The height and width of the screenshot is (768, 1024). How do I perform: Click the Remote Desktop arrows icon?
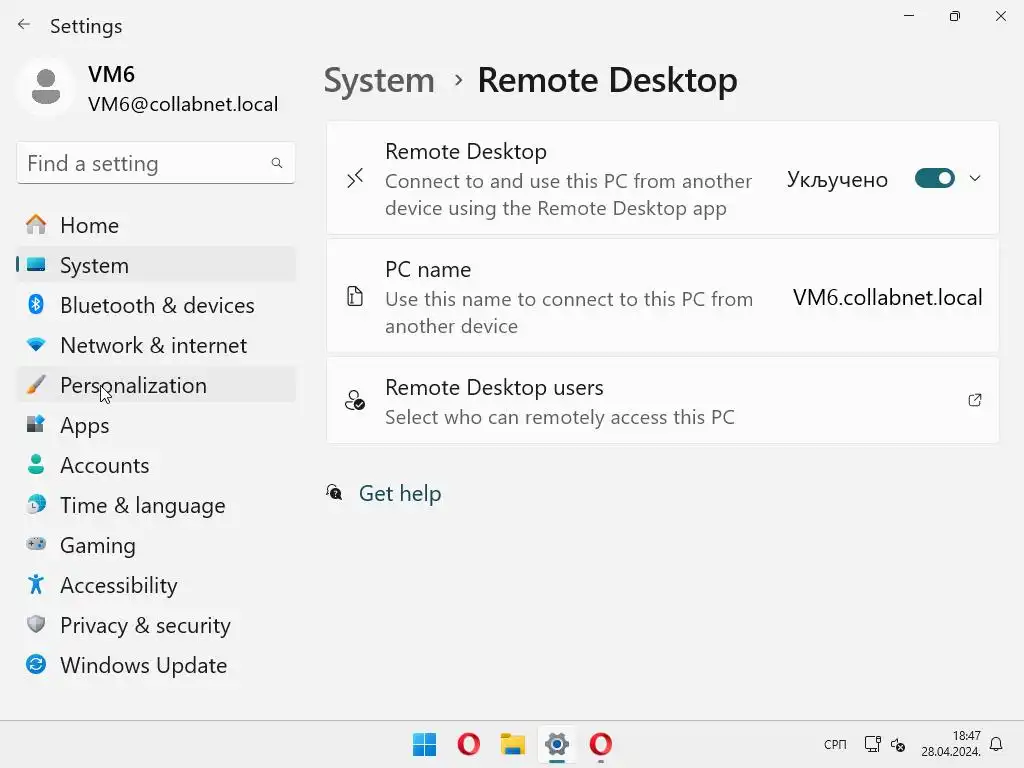coord(355,178)
